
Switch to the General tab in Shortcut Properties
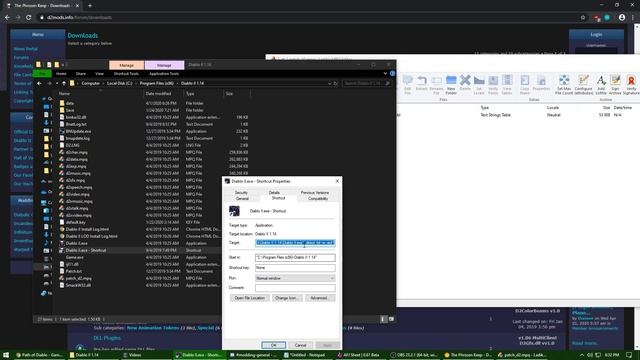pyautogui.click(x=242, y=198)
